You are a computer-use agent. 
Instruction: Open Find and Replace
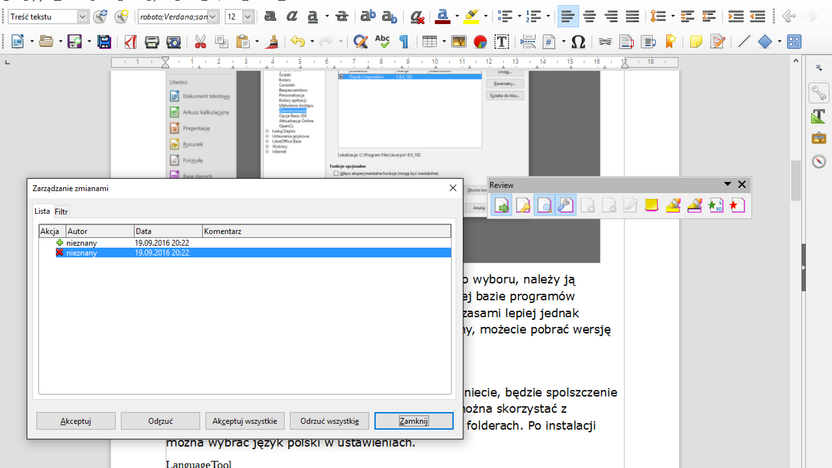360,41
